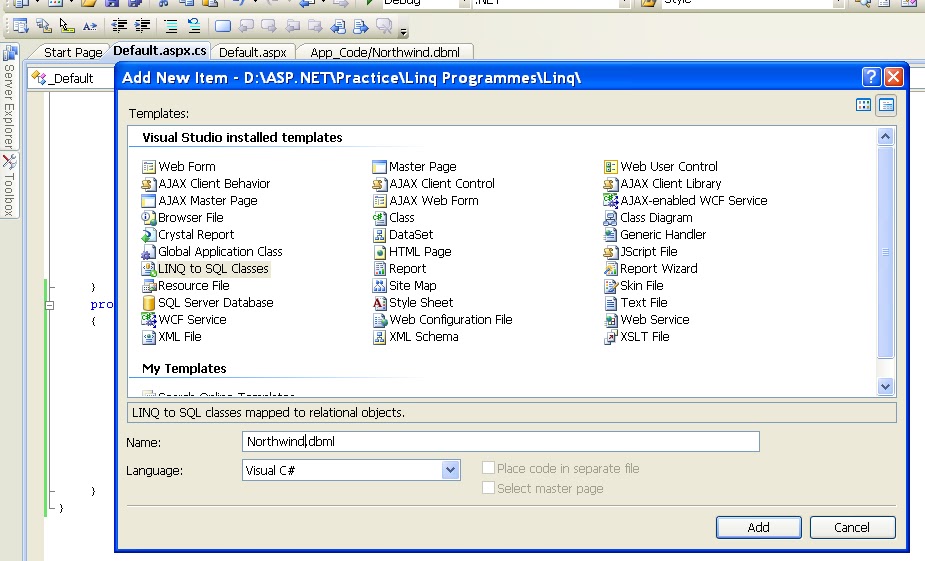Open App_Code/Northwind.dbml tab
The height and width of the screenshot is (561, 925).
(385, 52)
